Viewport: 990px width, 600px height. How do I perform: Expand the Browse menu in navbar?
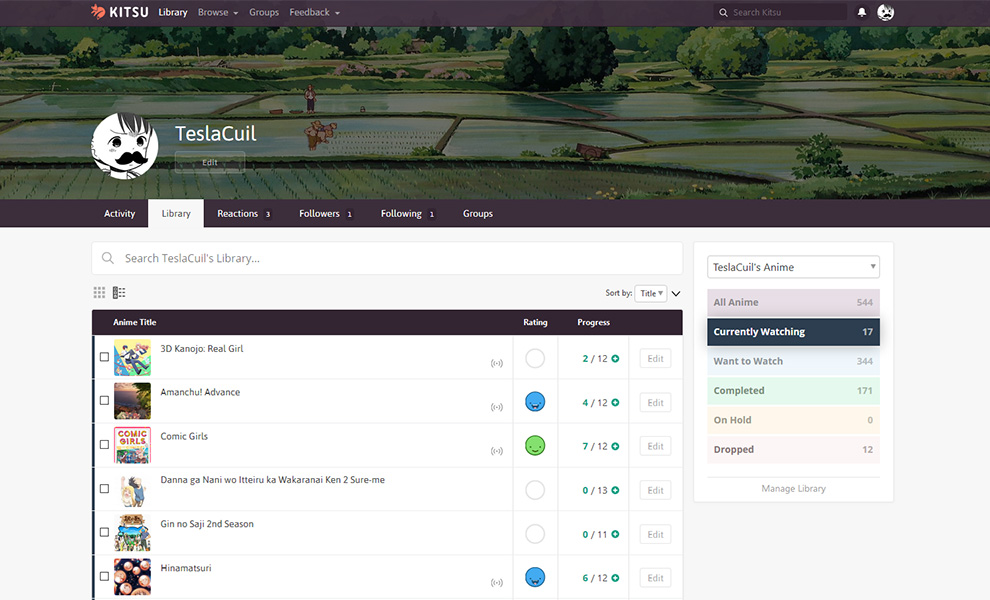[217, 12]
